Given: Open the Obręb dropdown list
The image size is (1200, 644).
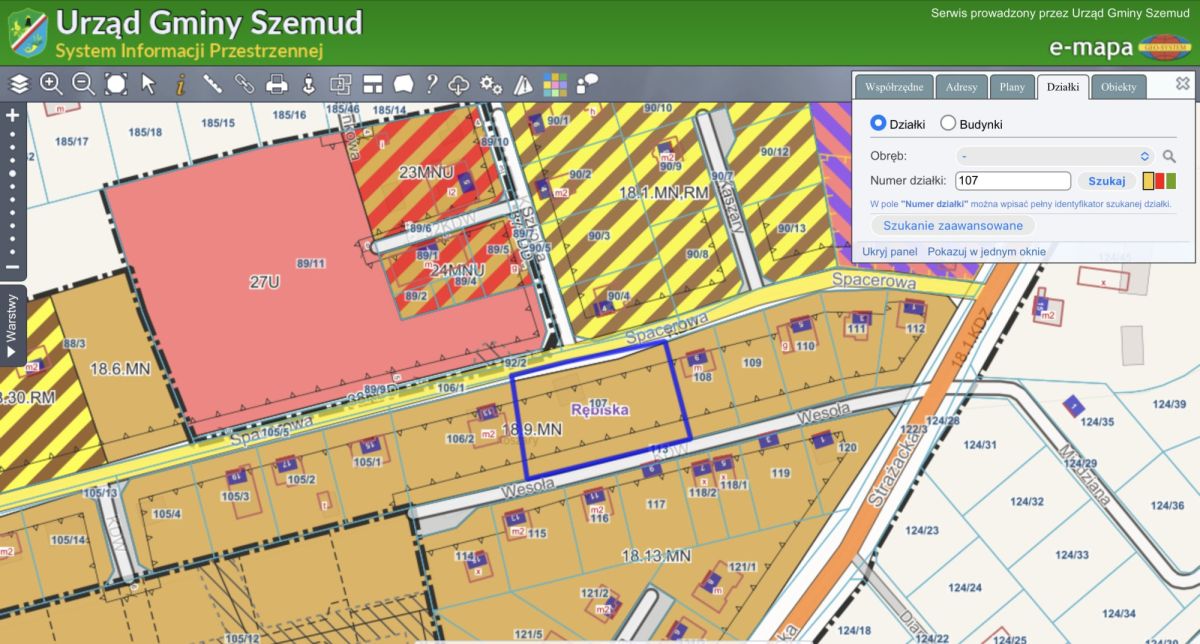Looking at the screenshot, I should tap(1055, 156).
